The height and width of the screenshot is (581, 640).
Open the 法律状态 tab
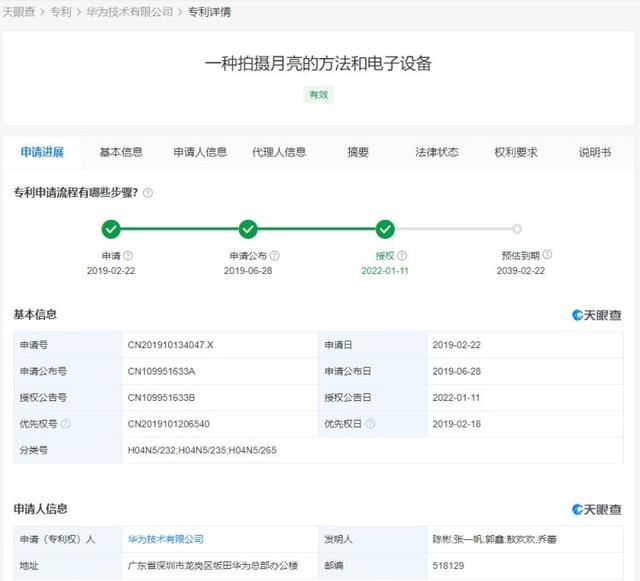tap(437, 152)
